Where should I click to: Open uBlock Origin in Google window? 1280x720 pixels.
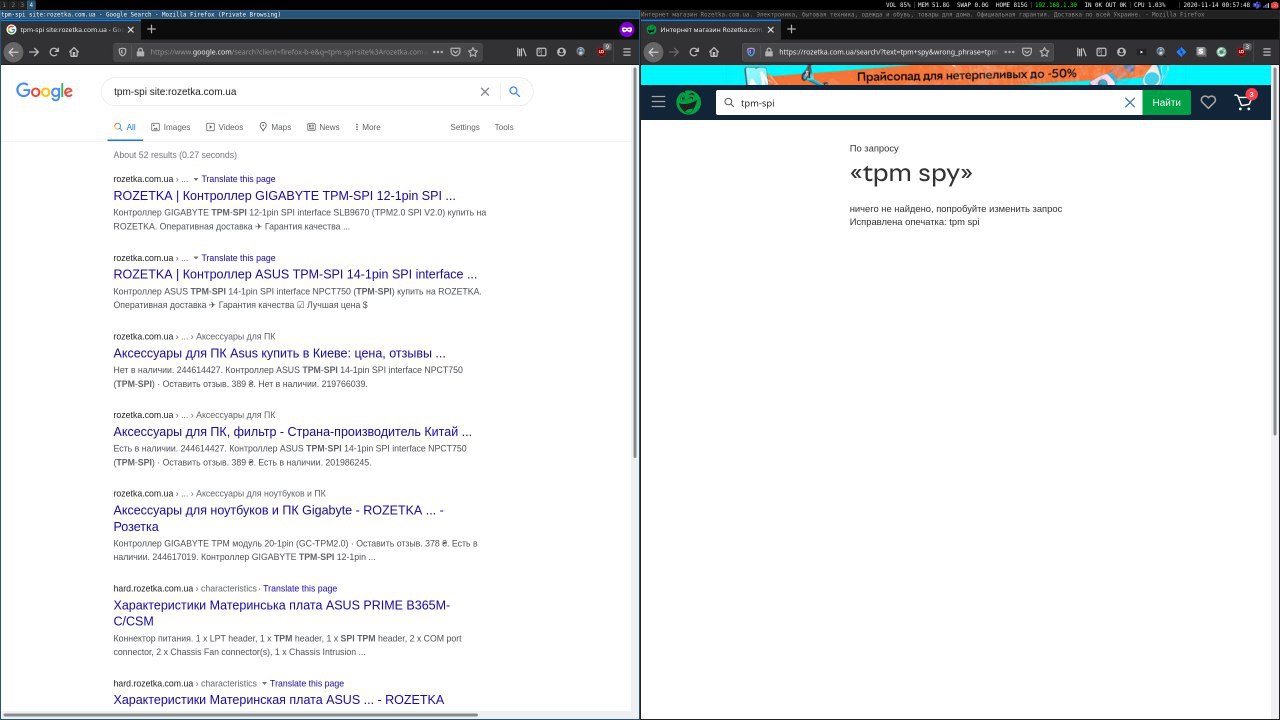pyautogui.click(x=603, y=51)
